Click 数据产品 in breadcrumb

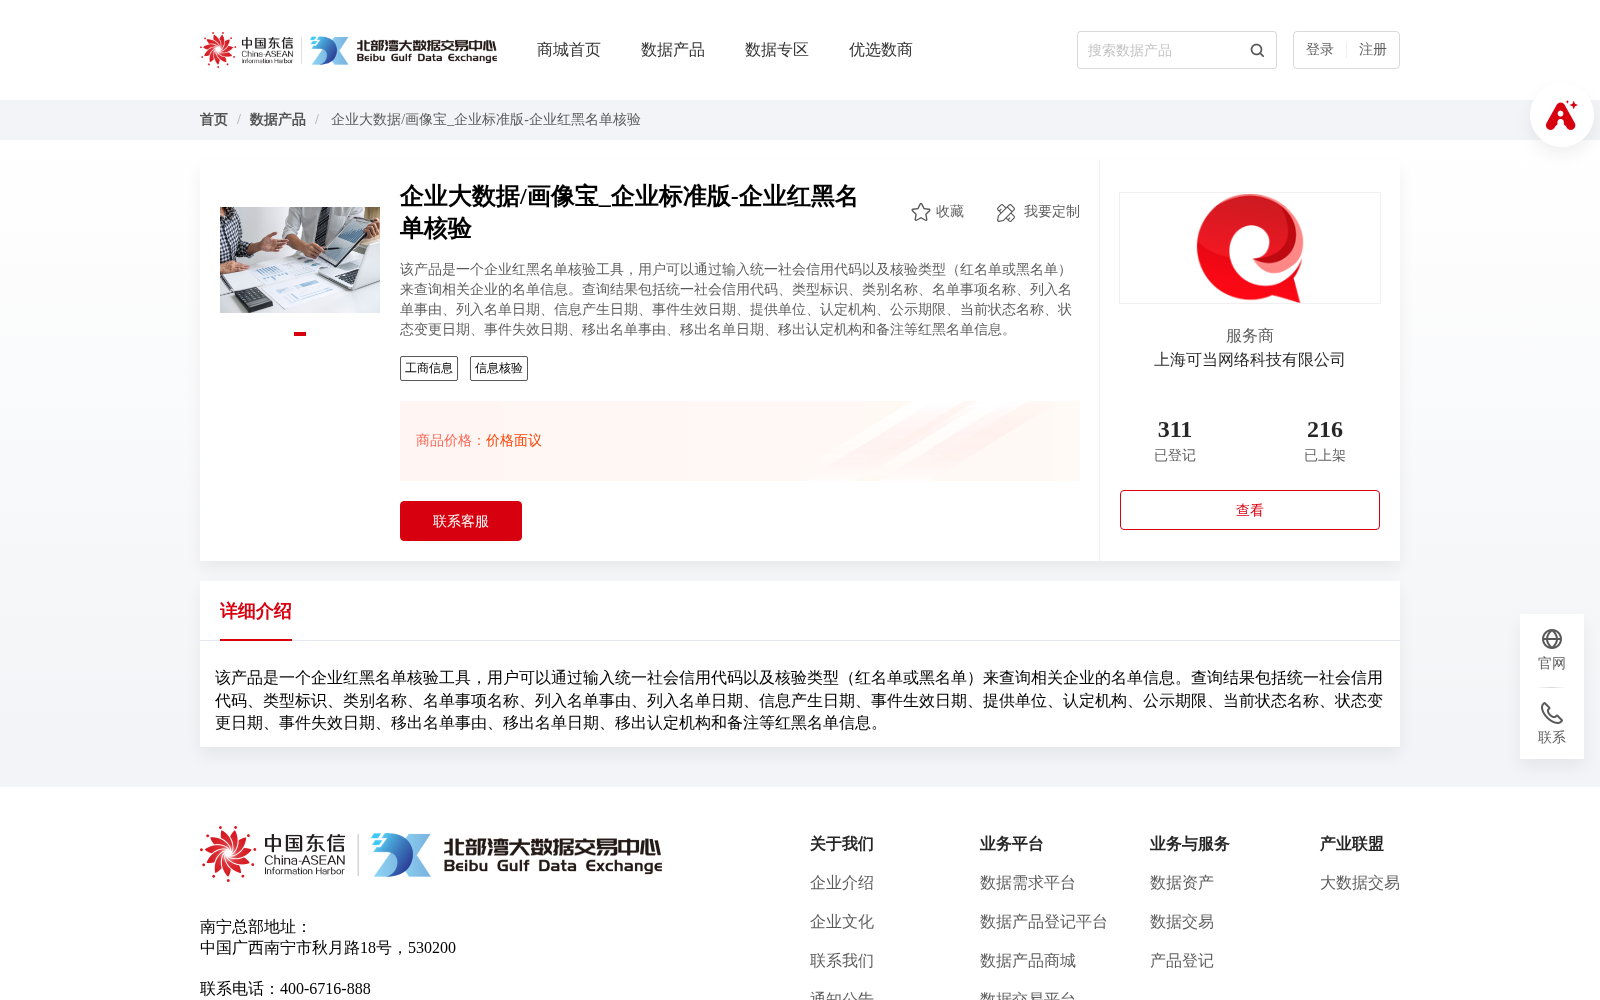tap(278, 120)
